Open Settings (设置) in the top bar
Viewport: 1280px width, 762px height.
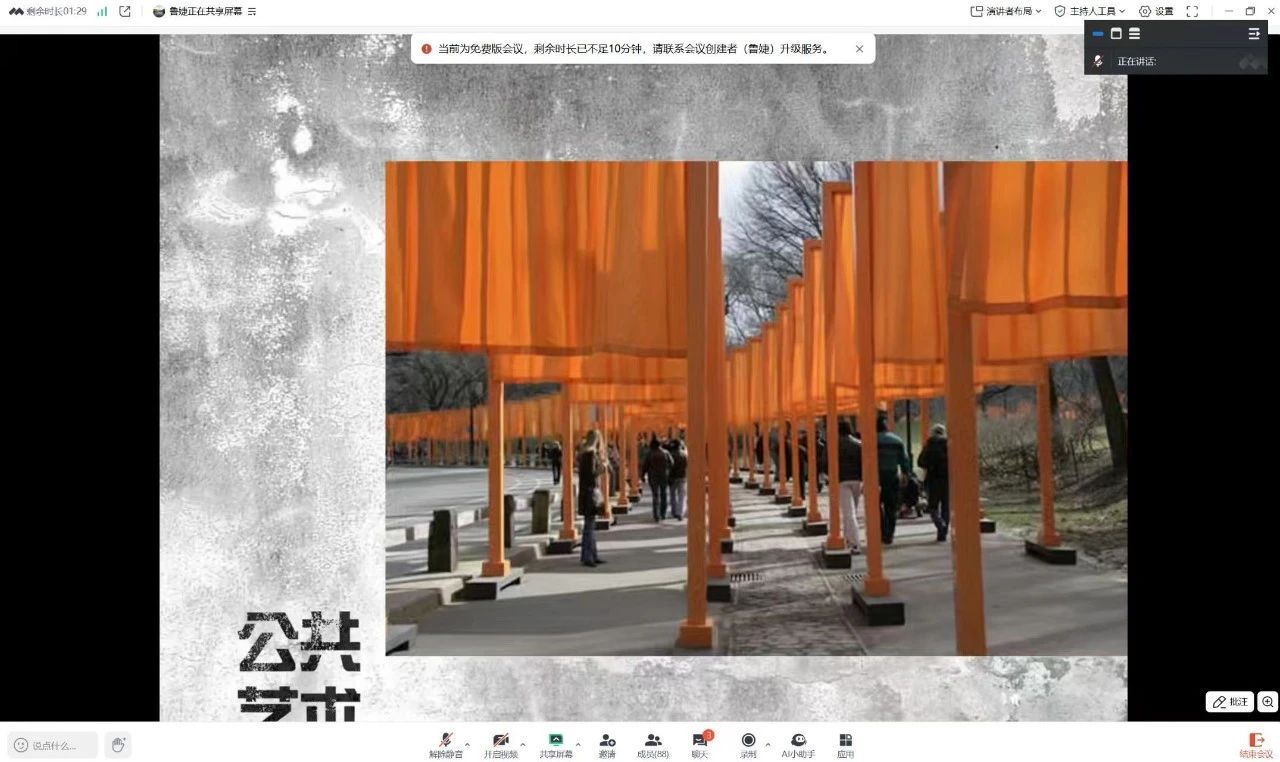1156,11
